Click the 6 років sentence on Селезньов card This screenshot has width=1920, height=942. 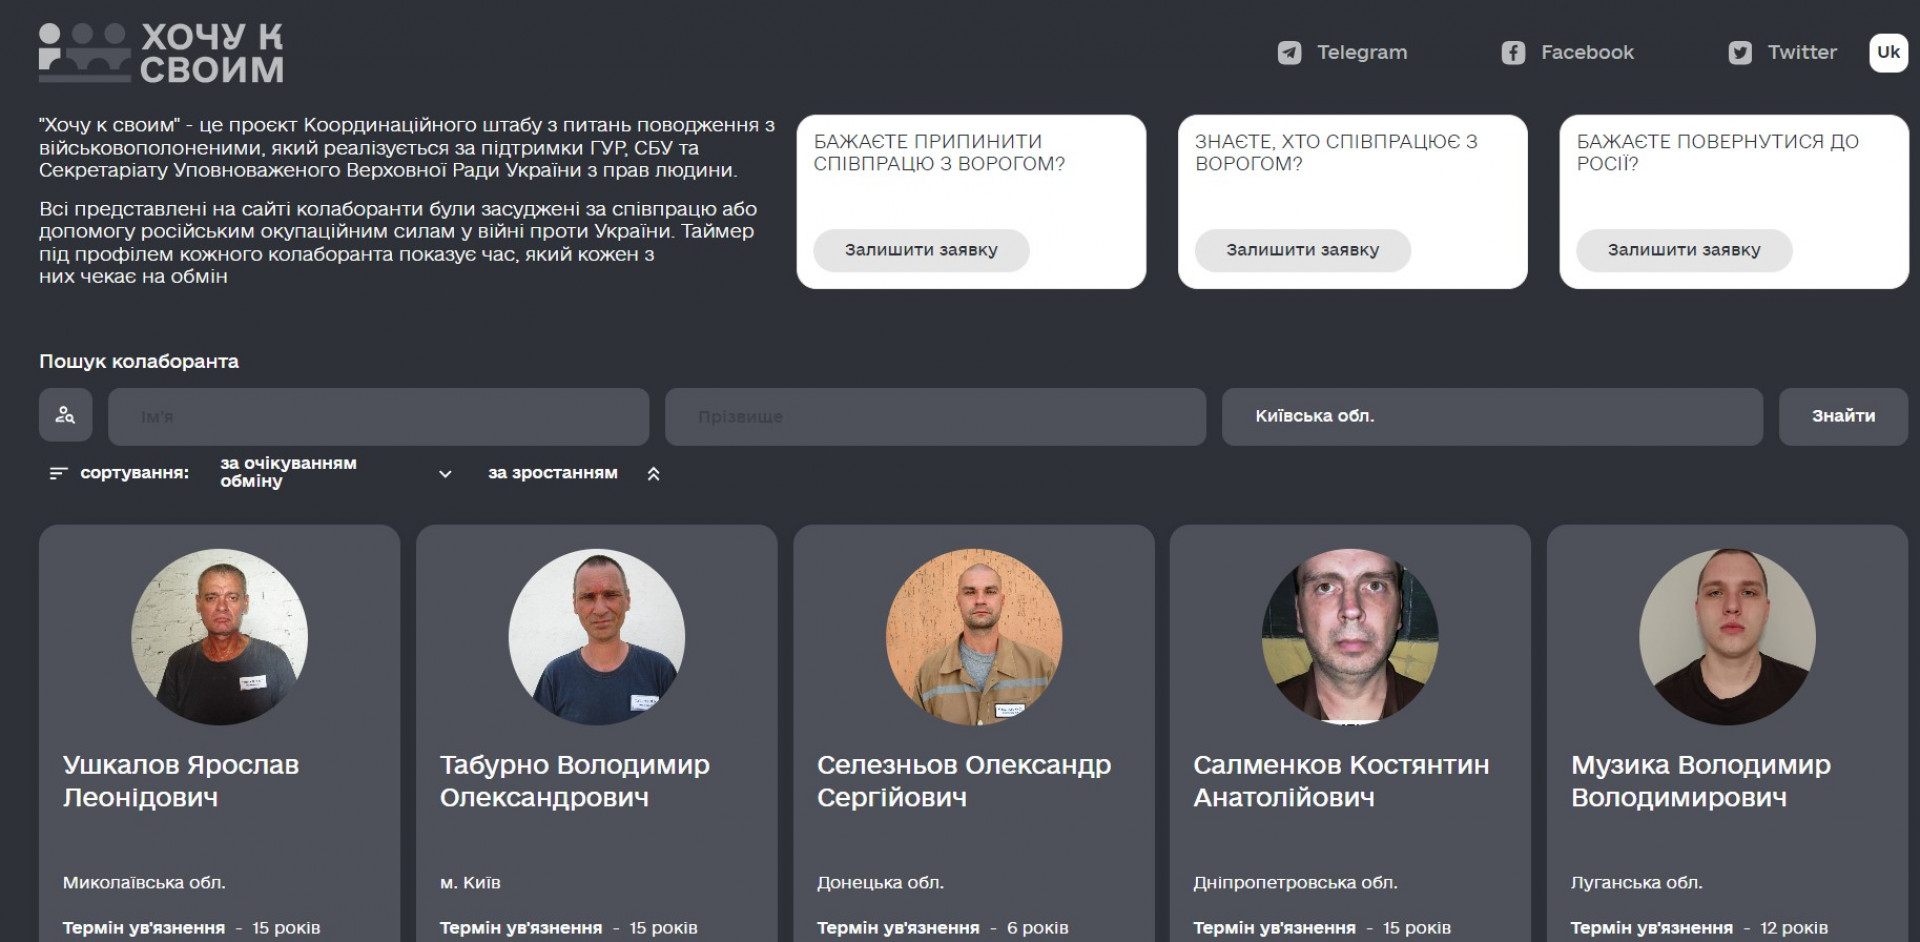point(1037,928)
